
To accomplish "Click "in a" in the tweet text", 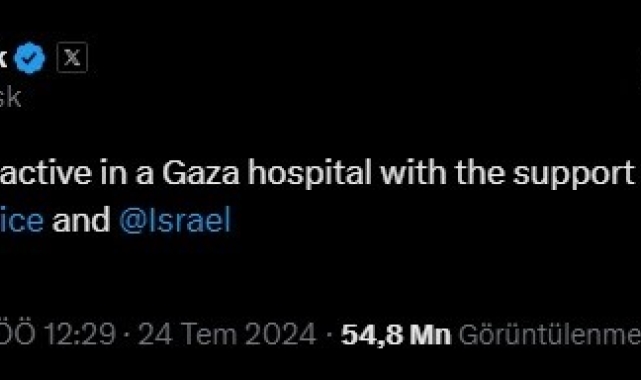I will click(127, 173).
